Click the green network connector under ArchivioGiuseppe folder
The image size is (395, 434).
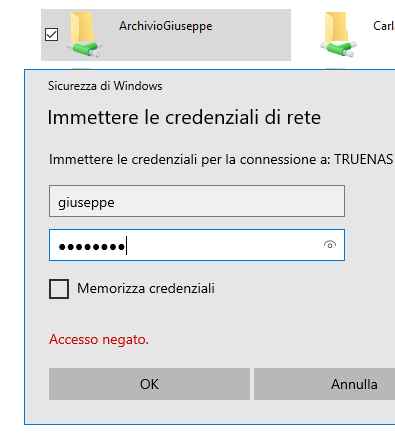tap(84, 49)
